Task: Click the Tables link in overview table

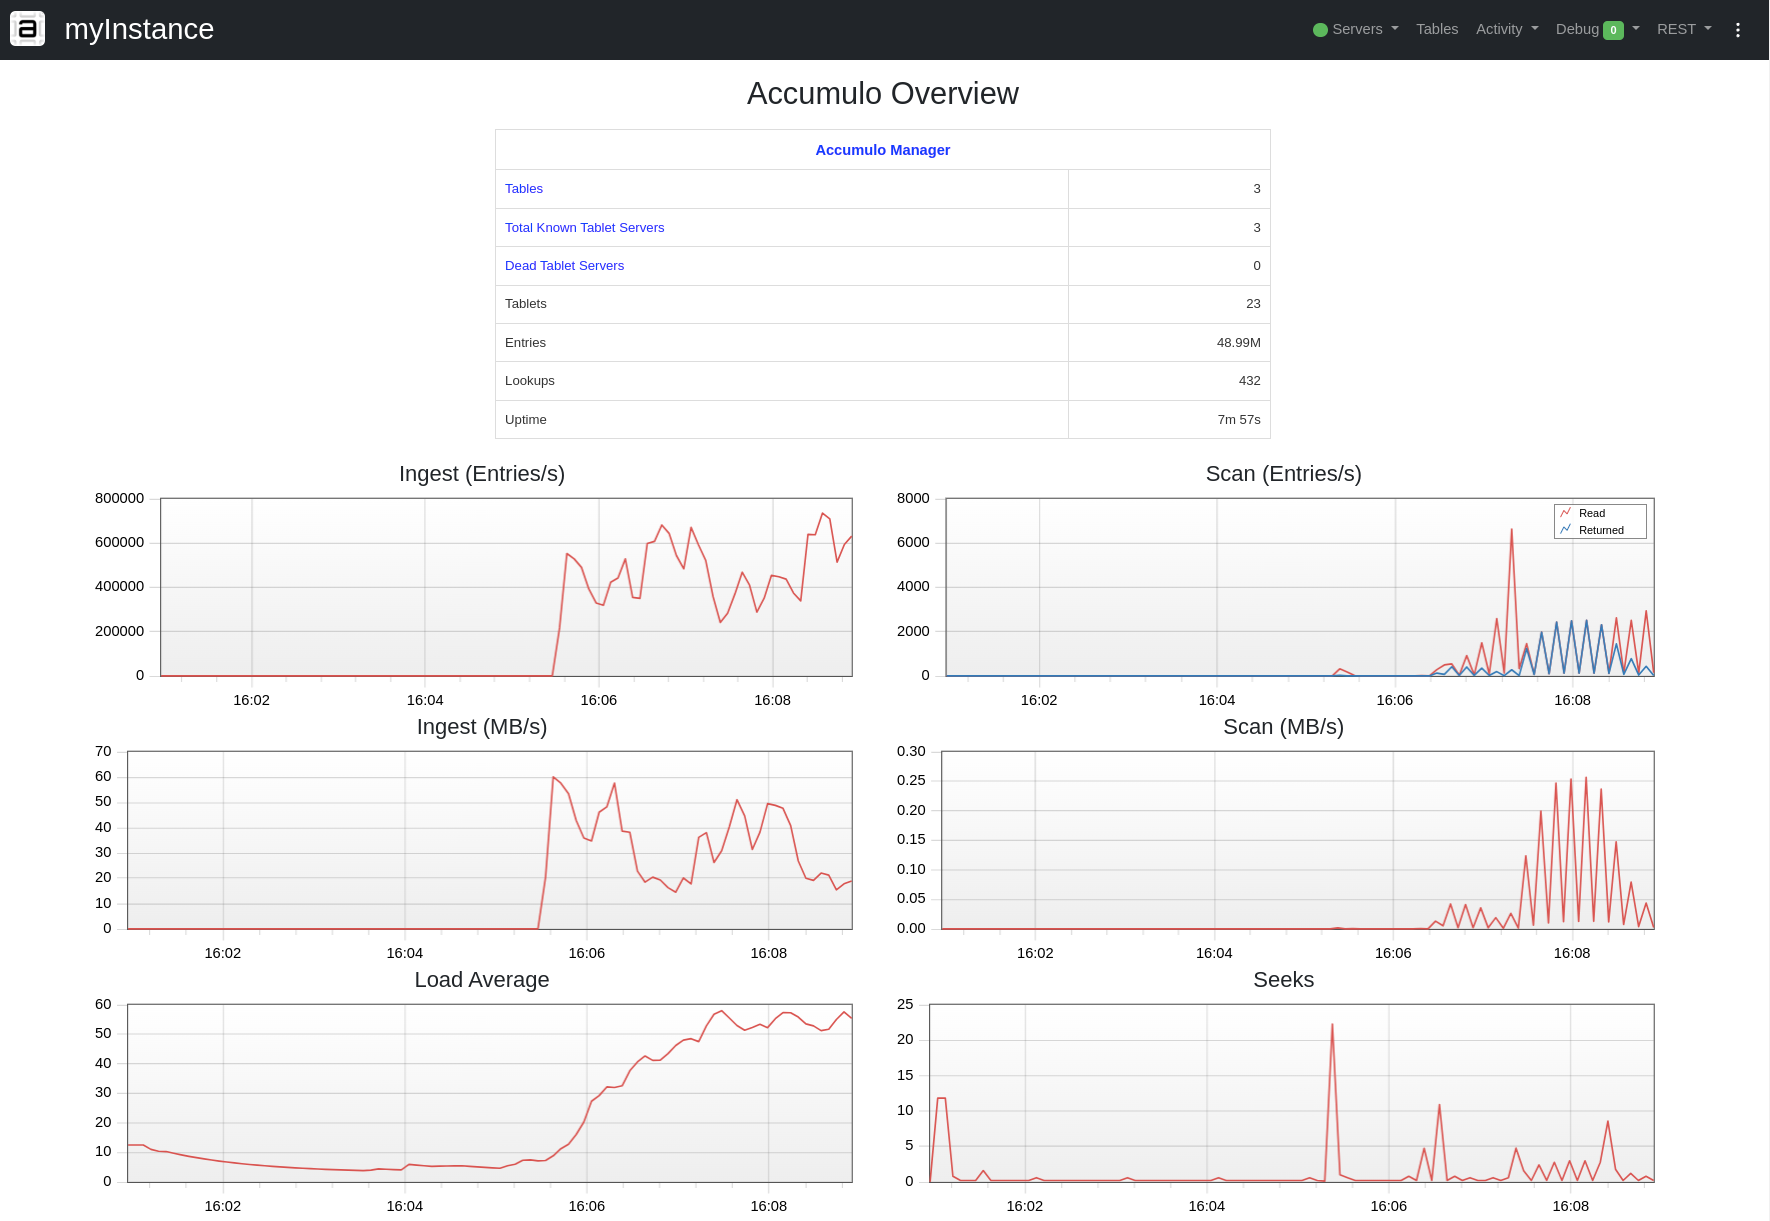Action: coord(523,189)
